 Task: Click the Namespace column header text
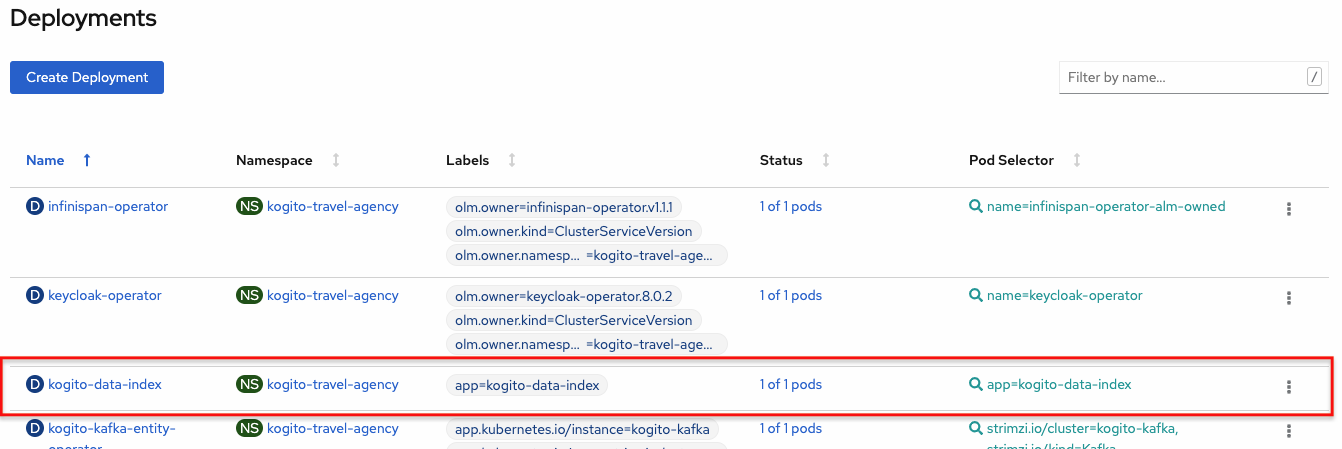[274, 160]
